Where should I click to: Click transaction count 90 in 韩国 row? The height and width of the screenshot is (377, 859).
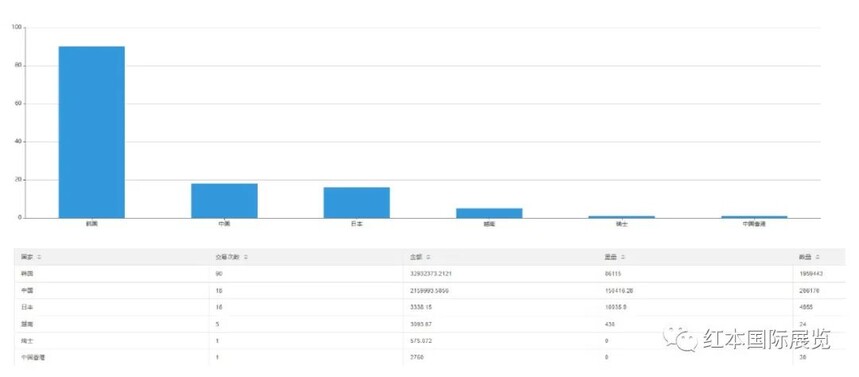coord(219,273)
